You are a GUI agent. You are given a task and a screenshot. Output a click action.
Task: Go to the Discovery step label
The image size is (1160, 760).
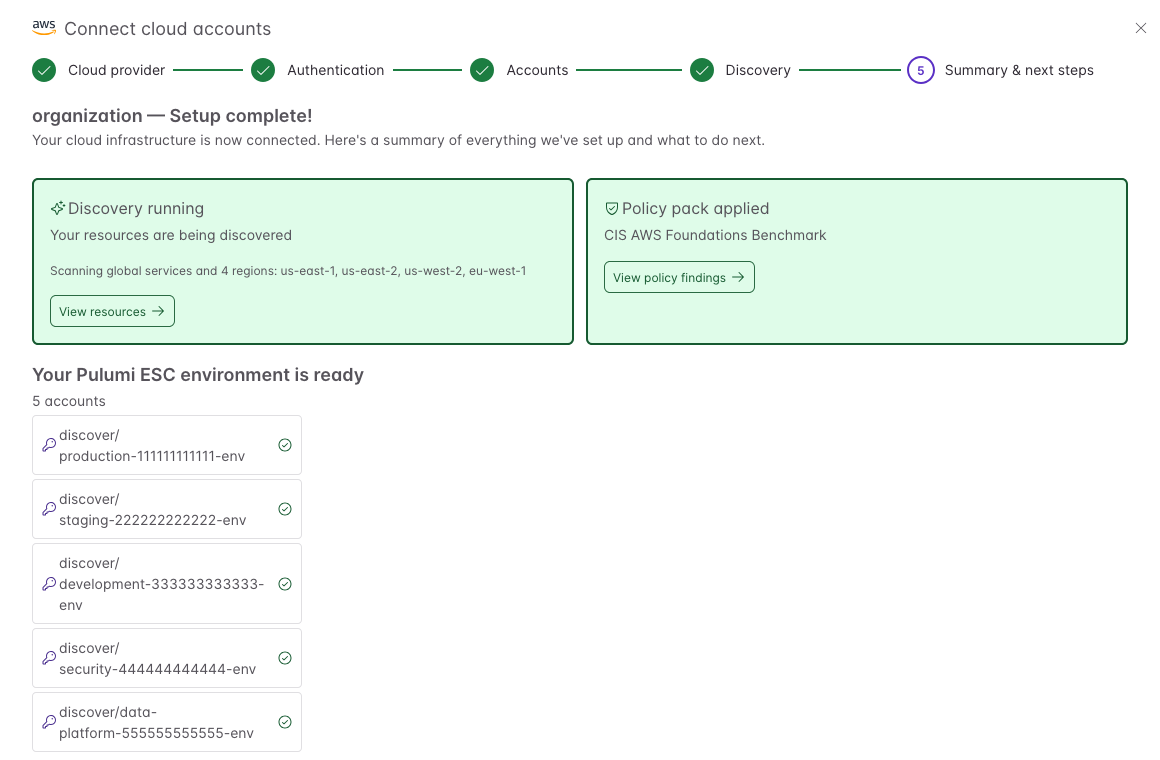758,70
